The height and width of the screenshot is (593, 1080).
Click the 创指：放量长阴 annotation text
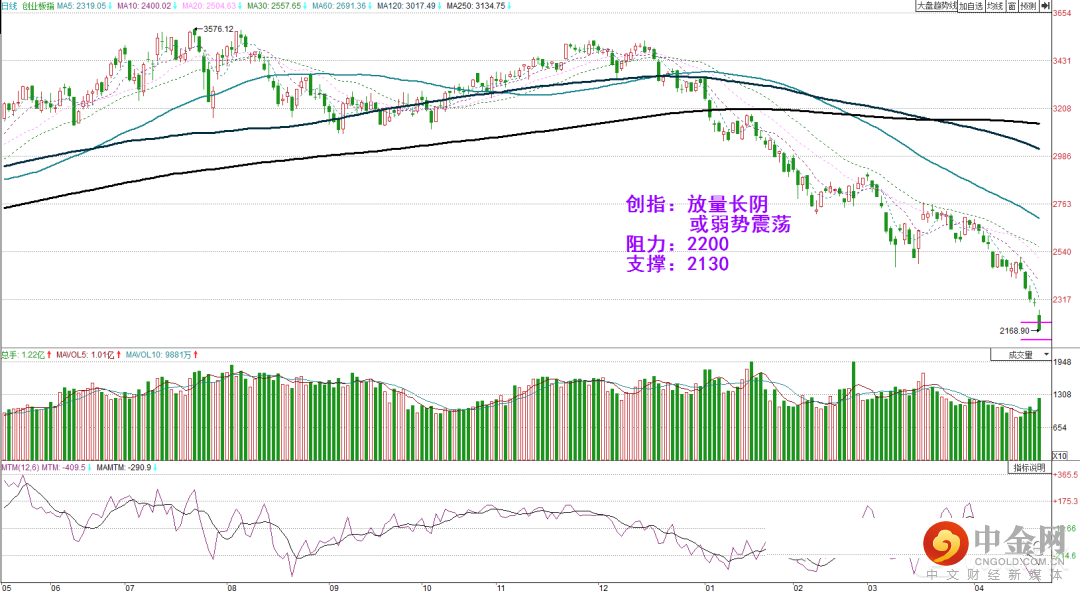coord(696,204)
